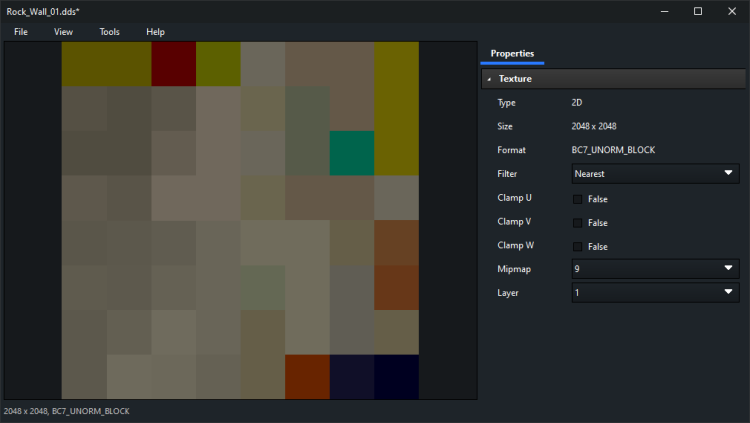
Task: Open the Filter dropdown set to Nearest
Action: pos(654,174)
